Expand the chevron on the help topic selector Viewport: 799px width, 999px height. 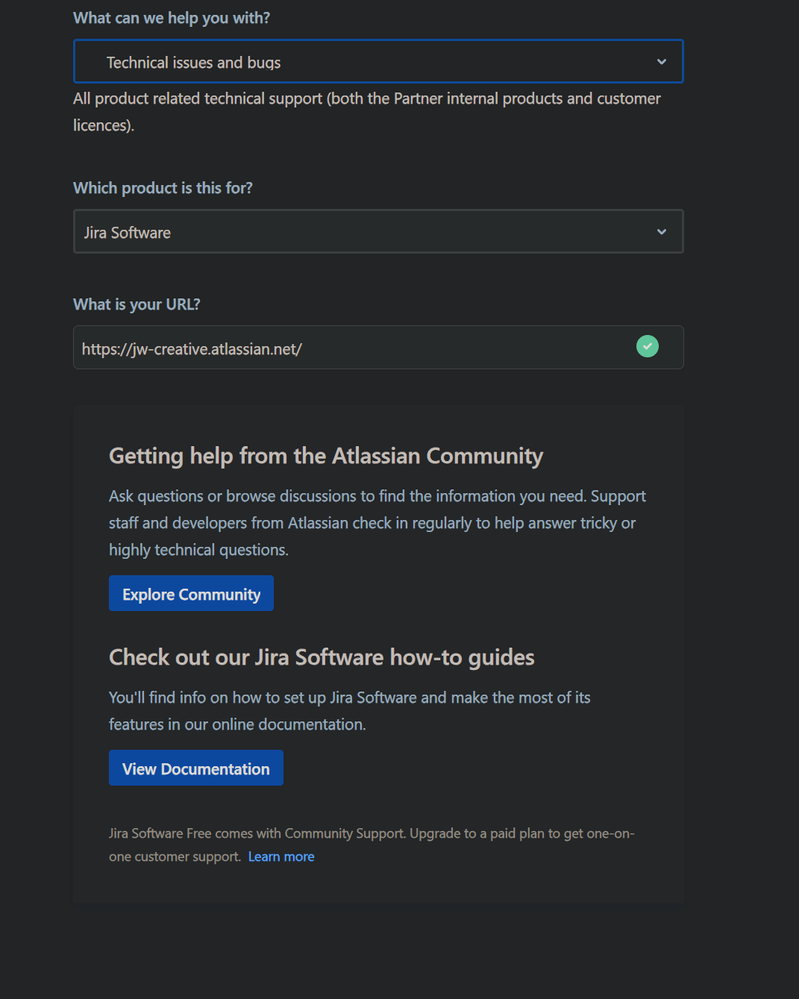click(x=661, y=62)
